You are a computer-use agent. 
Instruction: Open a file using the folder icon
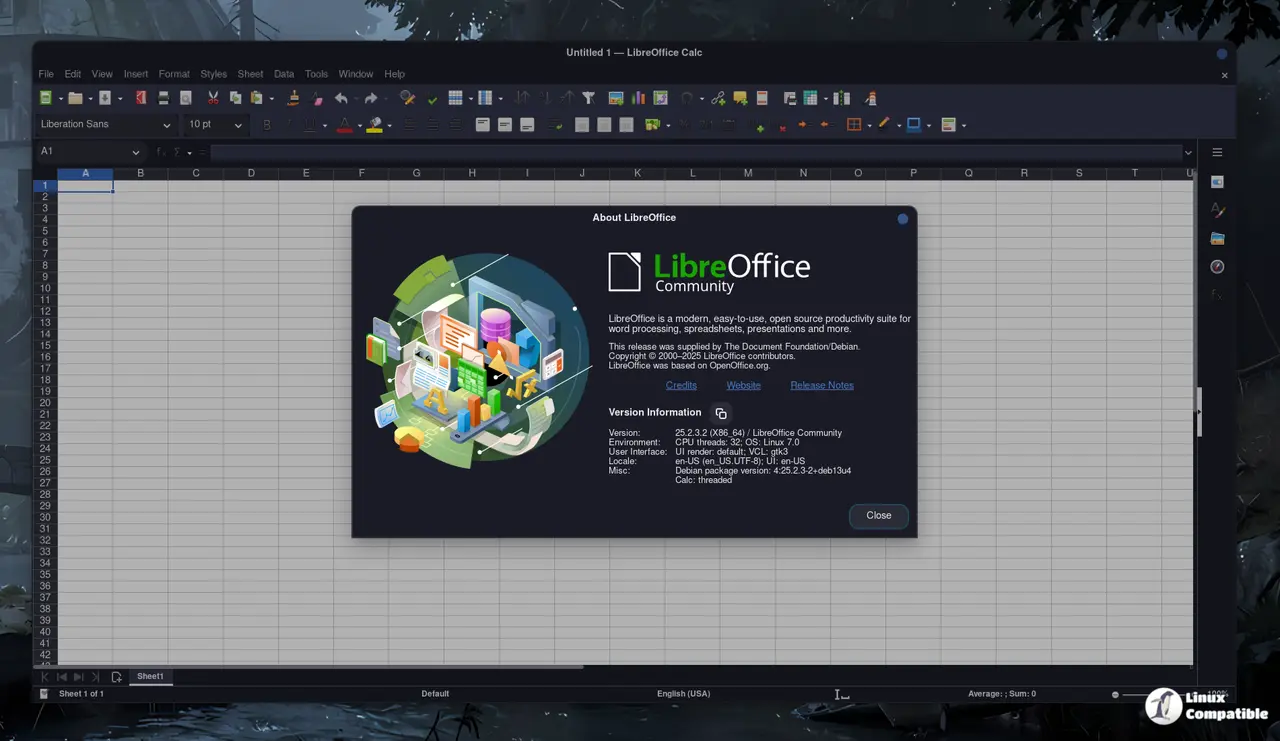(x=75, y=98)
